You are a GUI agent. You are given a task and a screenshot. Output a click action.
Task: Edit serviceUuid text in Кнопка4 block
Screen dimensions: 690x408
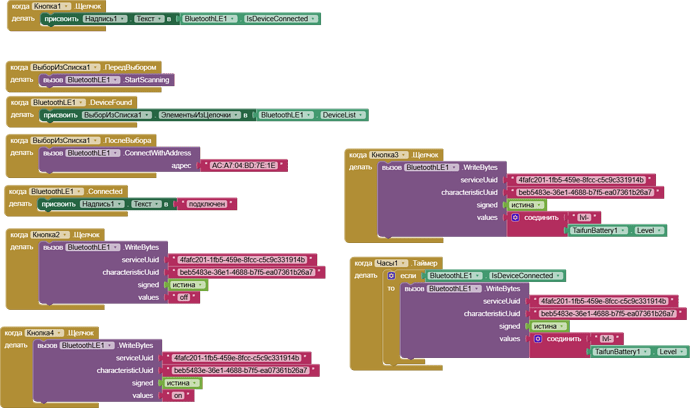point(236,358)
